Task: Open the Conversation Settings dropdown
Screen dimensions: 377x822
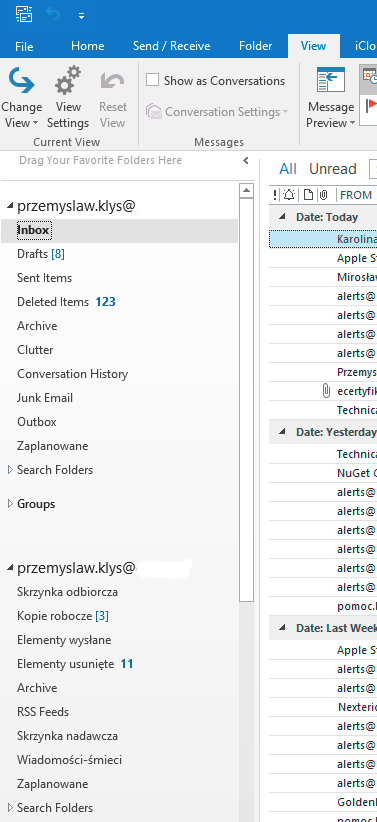Action: (217, 112)
